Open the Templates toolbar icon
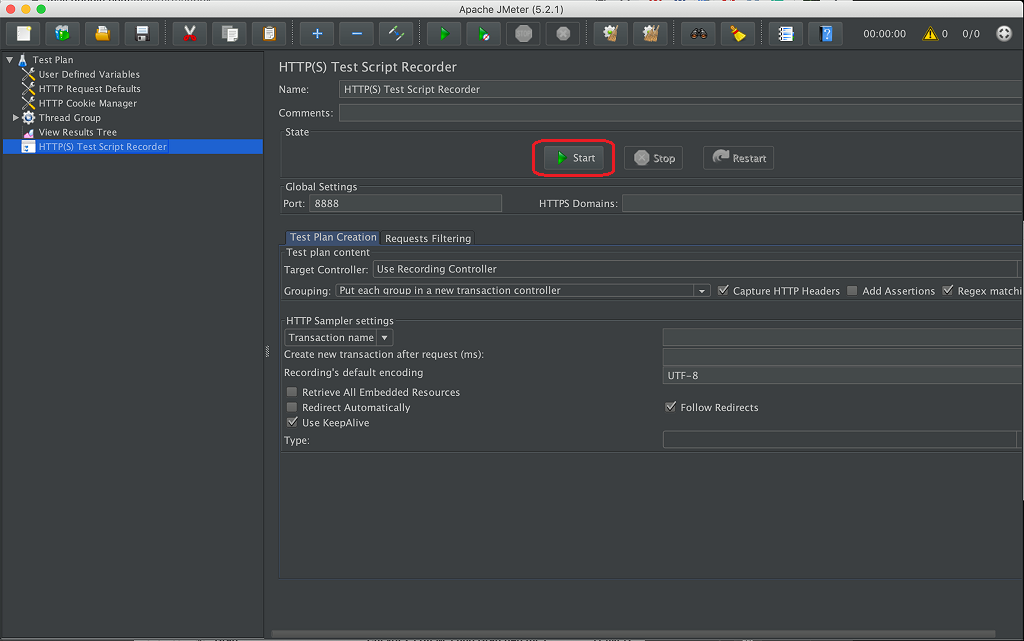 click(x=63, y=34)
